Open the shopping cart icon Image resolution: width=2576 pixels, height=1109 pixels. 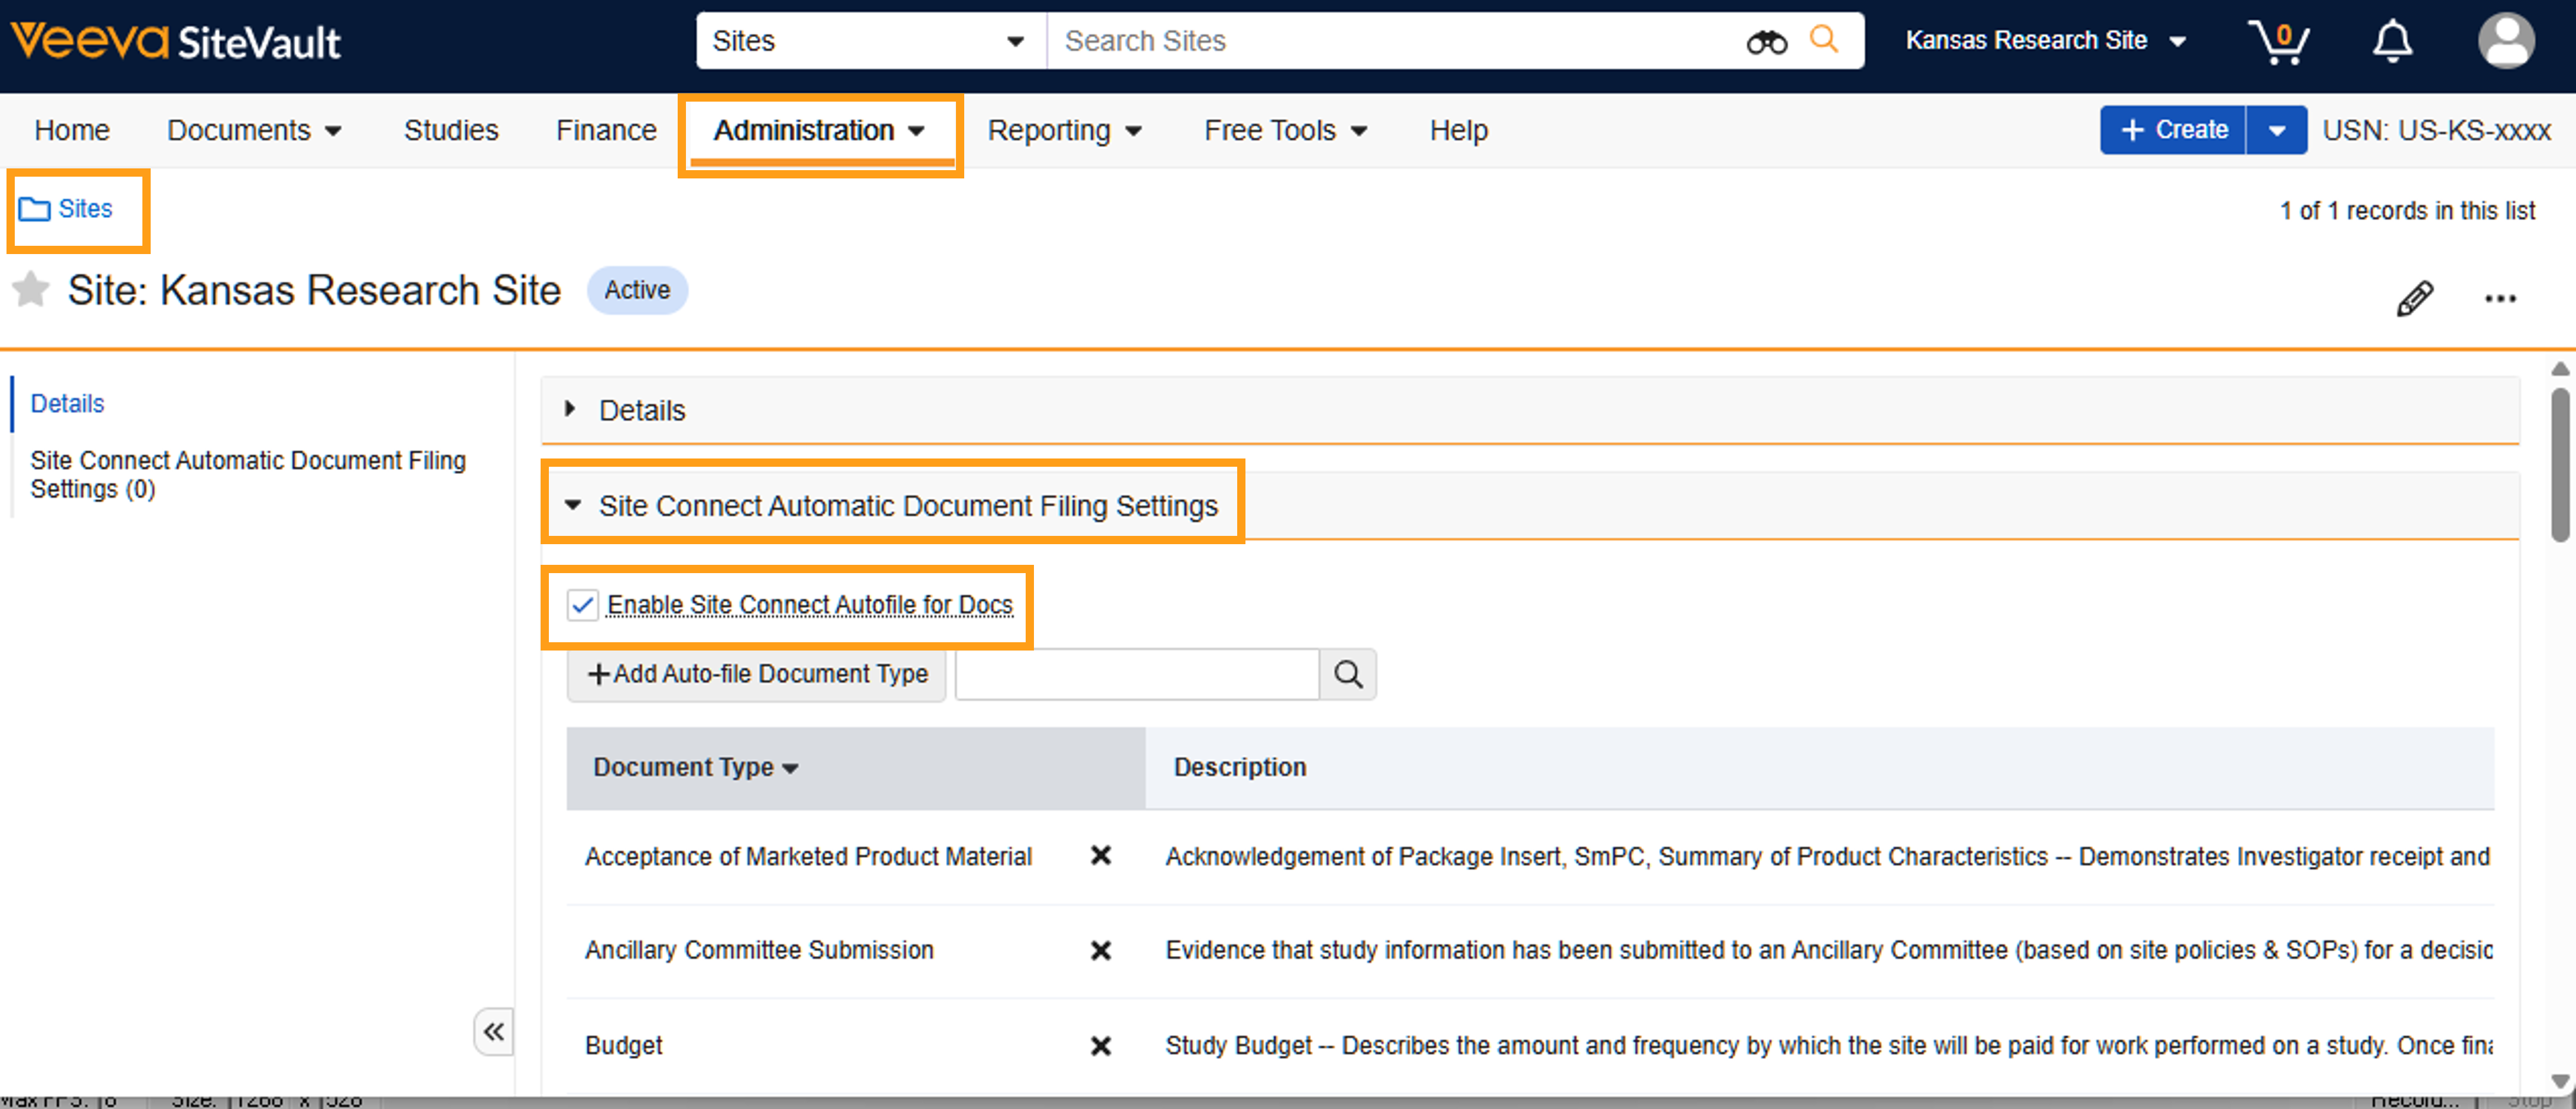(2278, 42)
